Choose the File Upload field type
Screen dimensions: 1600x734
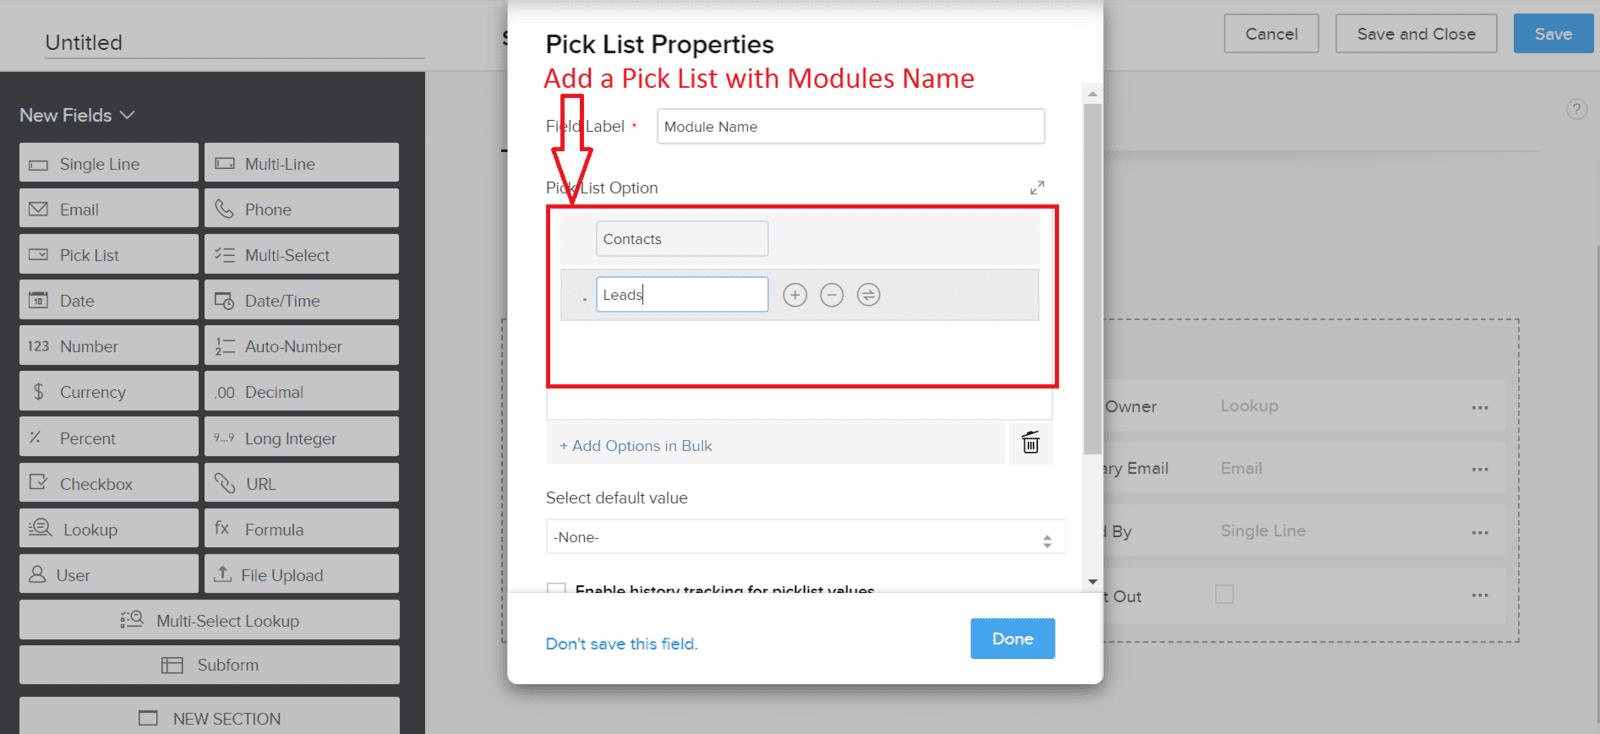click(x=302, y=574)
